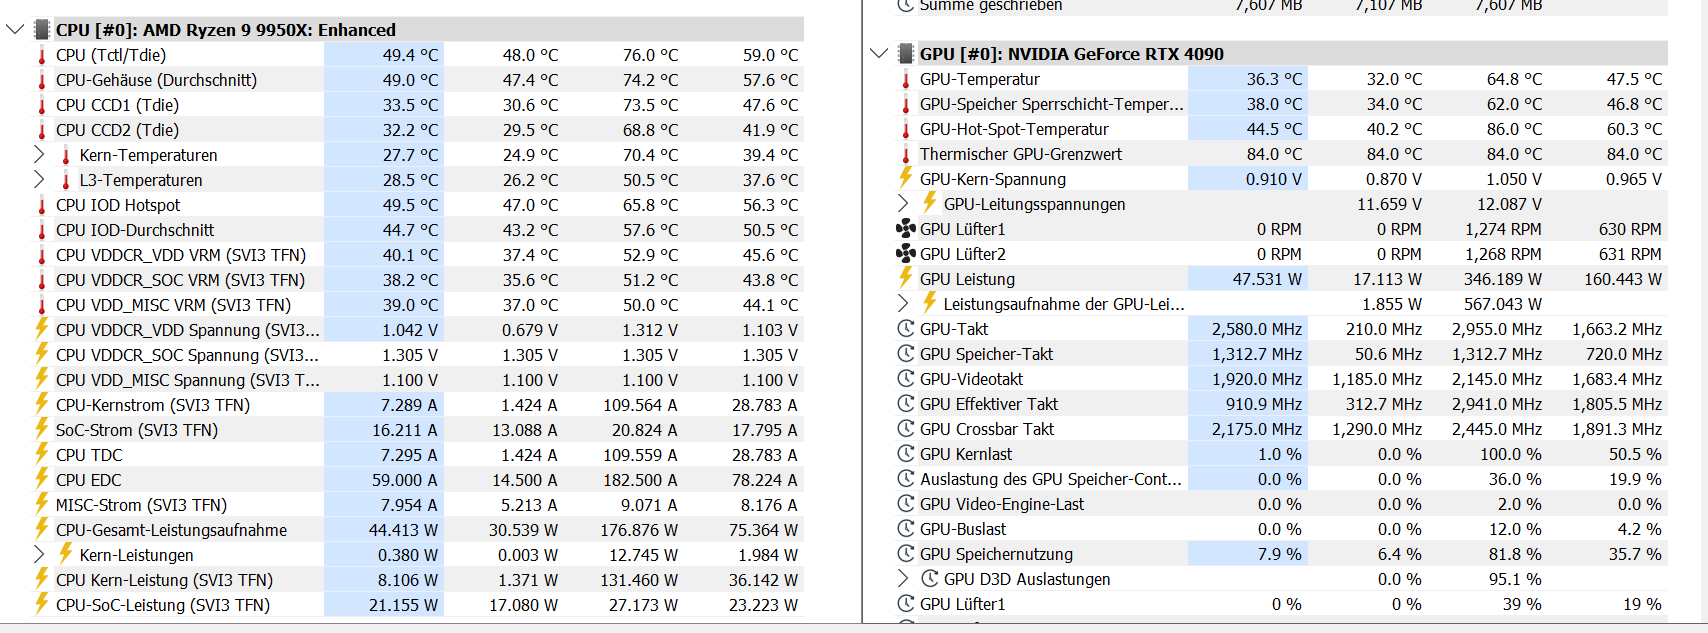Click thermometer icon of CPU VDDCR_VDD VRM

coord(42,255)
